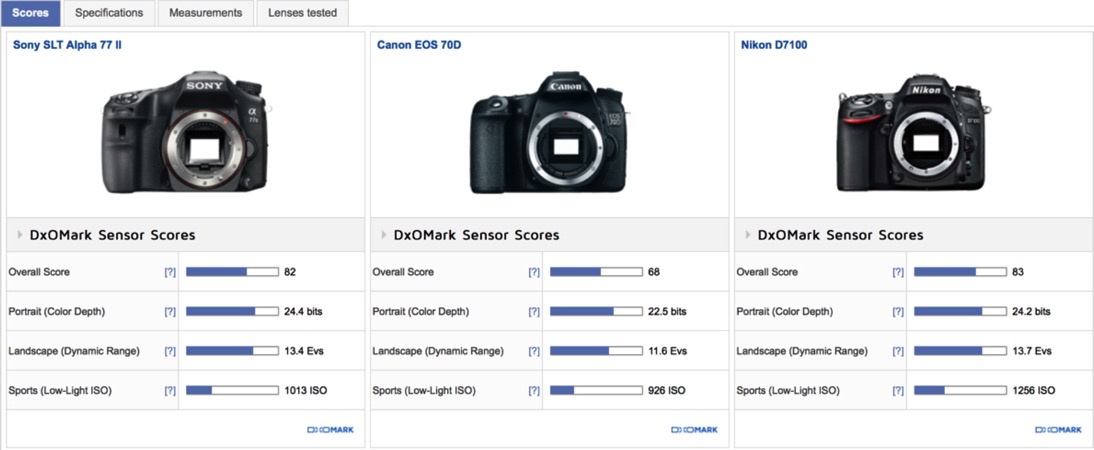Select Sony's 13.4 Evs dynamic range value
Screen dimensions: 1094x450
click(x=304, y=351)
